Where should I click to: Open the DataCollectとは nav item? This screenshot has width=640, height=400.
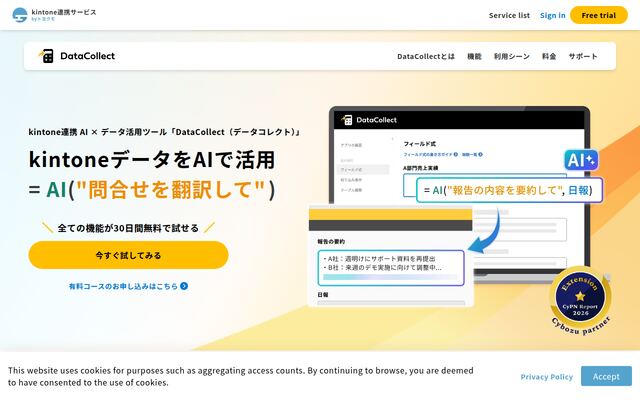coord(426,56)
